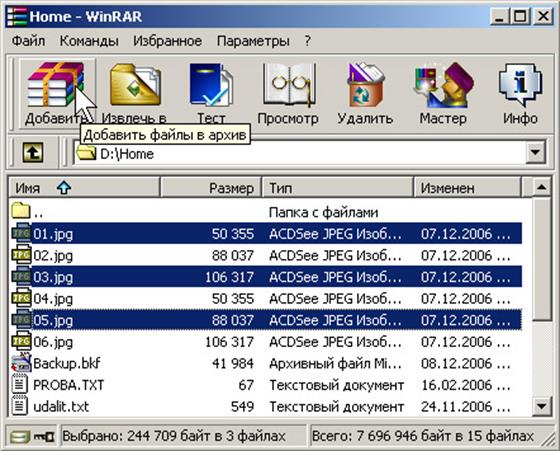Sort by Тип column header
The width and height of the screenshot is (560, 451).
pyautogui.click(x=338, y=187)
